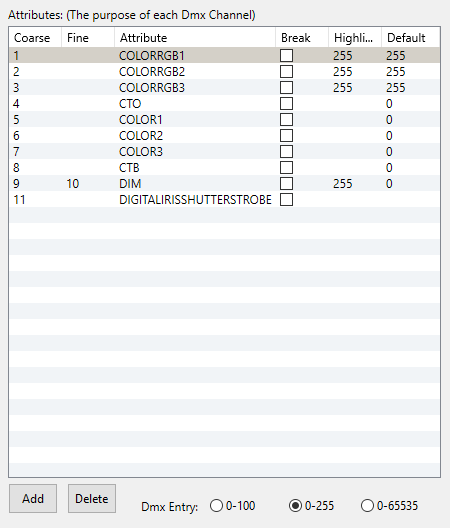Toggle Break checkbox for COLORRGB1
Image resolution: width=450 pixels, height=528 pixels.
[286, 56]
